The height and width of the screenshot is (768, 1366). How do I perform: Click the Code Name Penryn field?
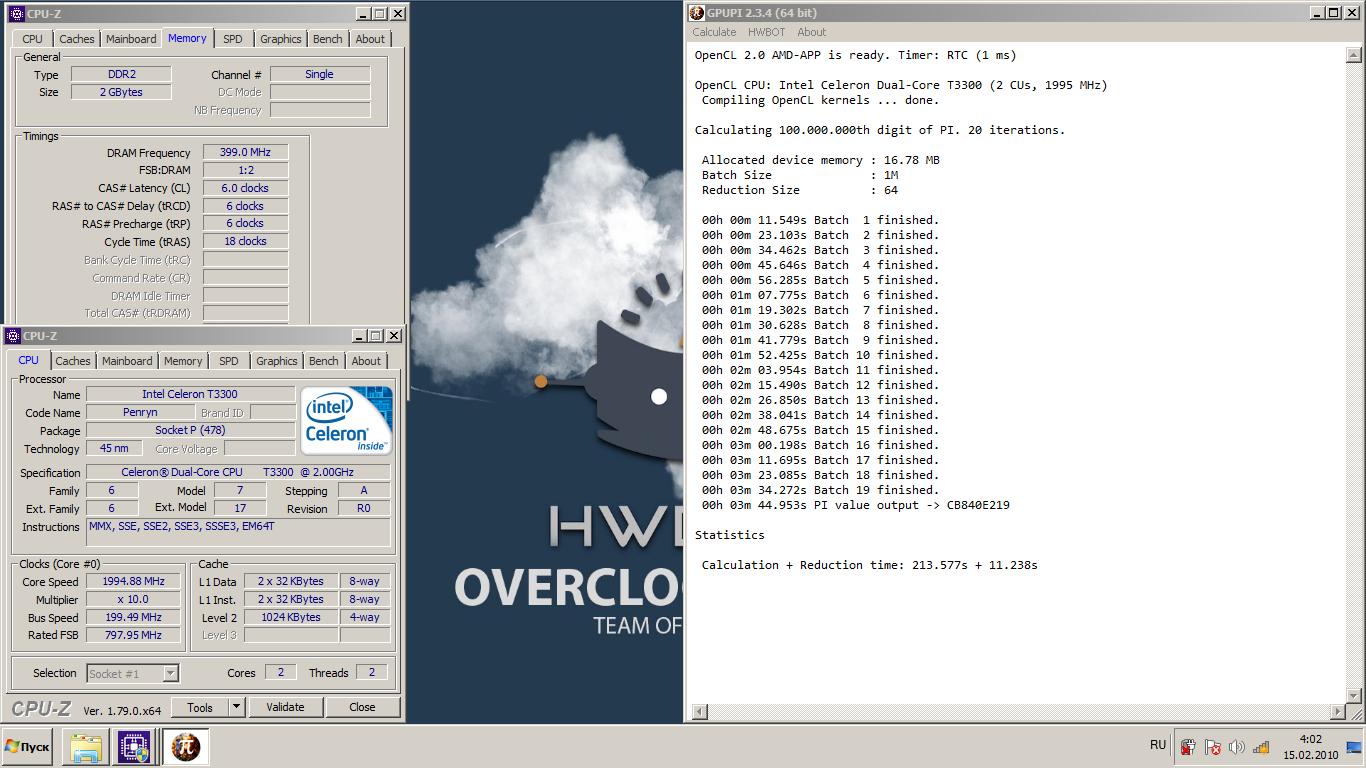[x=140, y=412]
